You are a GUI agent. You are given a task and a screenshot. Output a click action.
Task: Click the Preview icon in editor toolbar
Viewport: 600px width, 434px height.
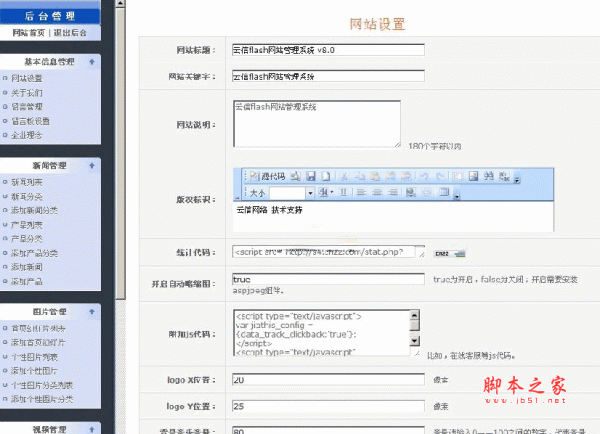pos(295,176)
